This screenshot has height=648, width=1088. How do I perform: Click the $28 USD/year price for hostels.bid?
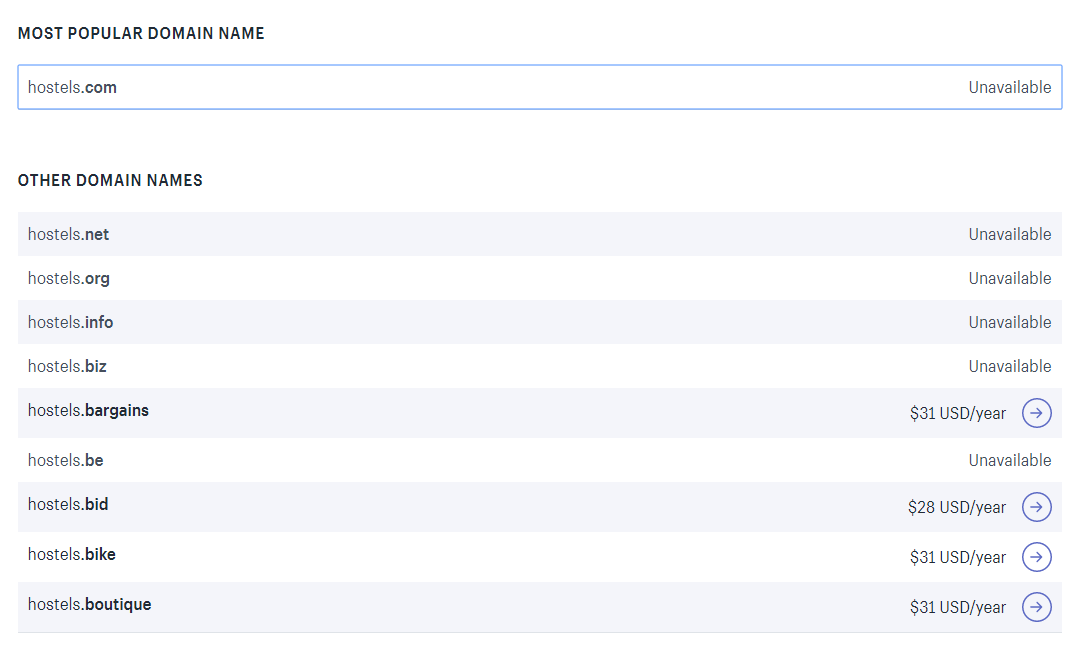click(957, 507)
